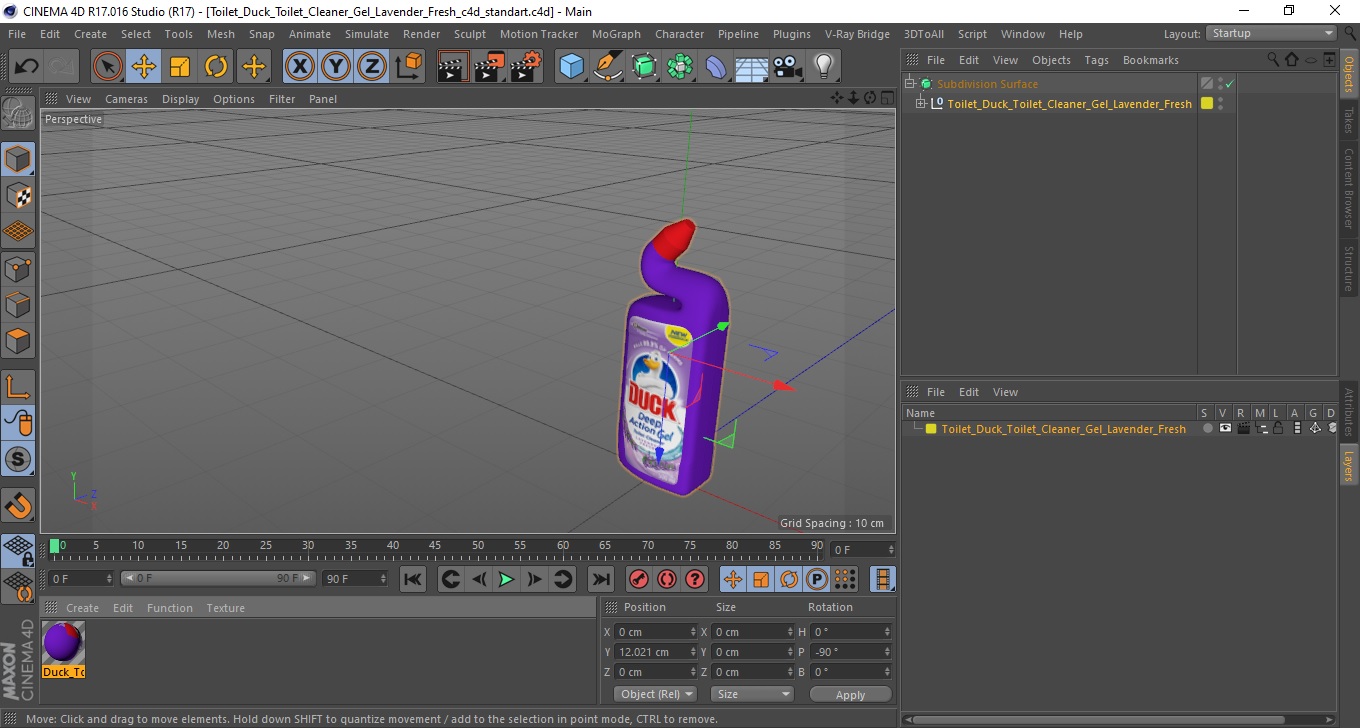Open the V-Ray Bridge menu
The height and width of the screenshot is (728, 1360).
pyautogui.click(x=857, y=34)
